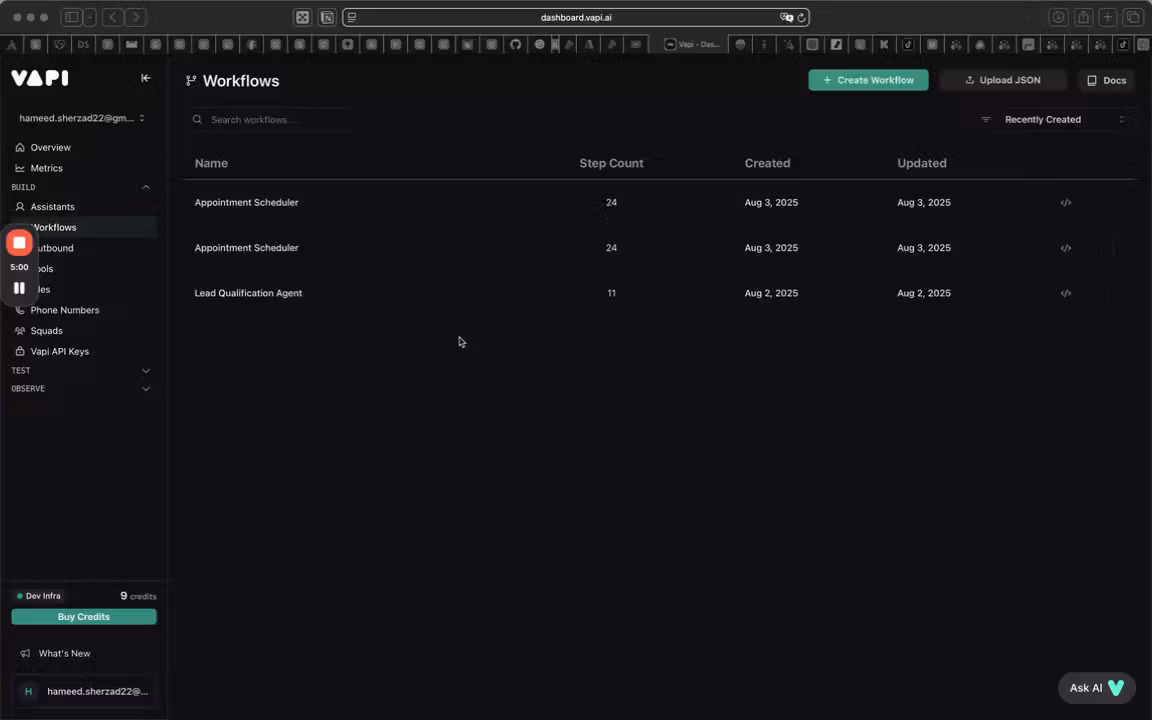1152x720 pixels.
Task: Open Vapi API Keys page
Action: click(59, 352)
